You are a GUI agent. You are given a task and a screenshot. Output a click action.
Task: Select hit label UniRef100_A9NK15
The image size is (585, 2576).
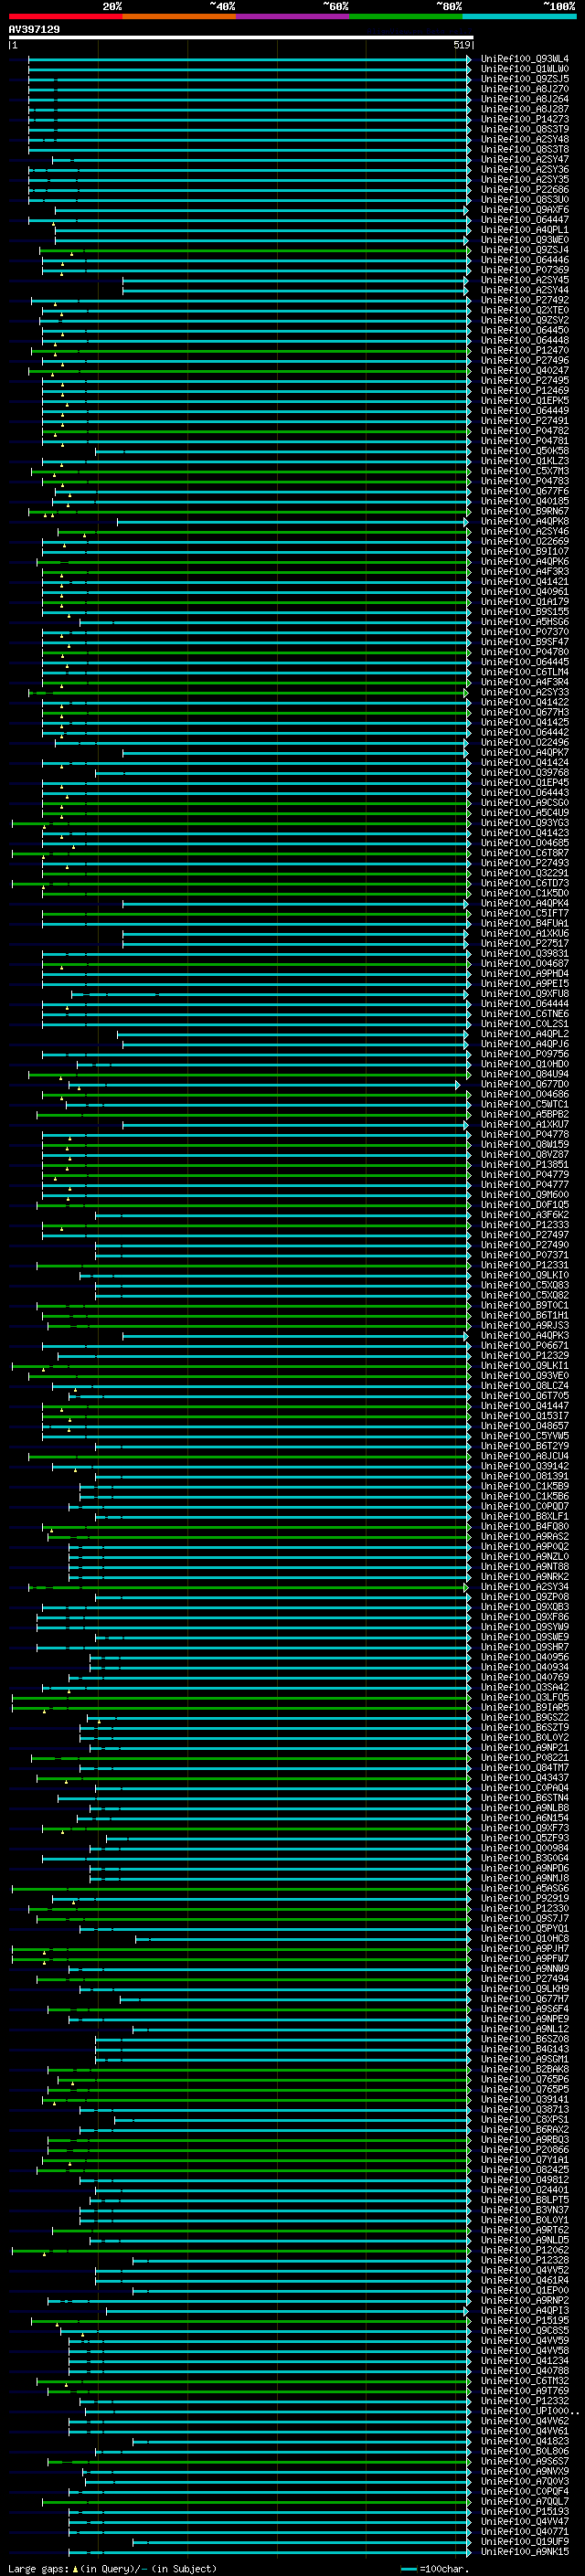524,2551
